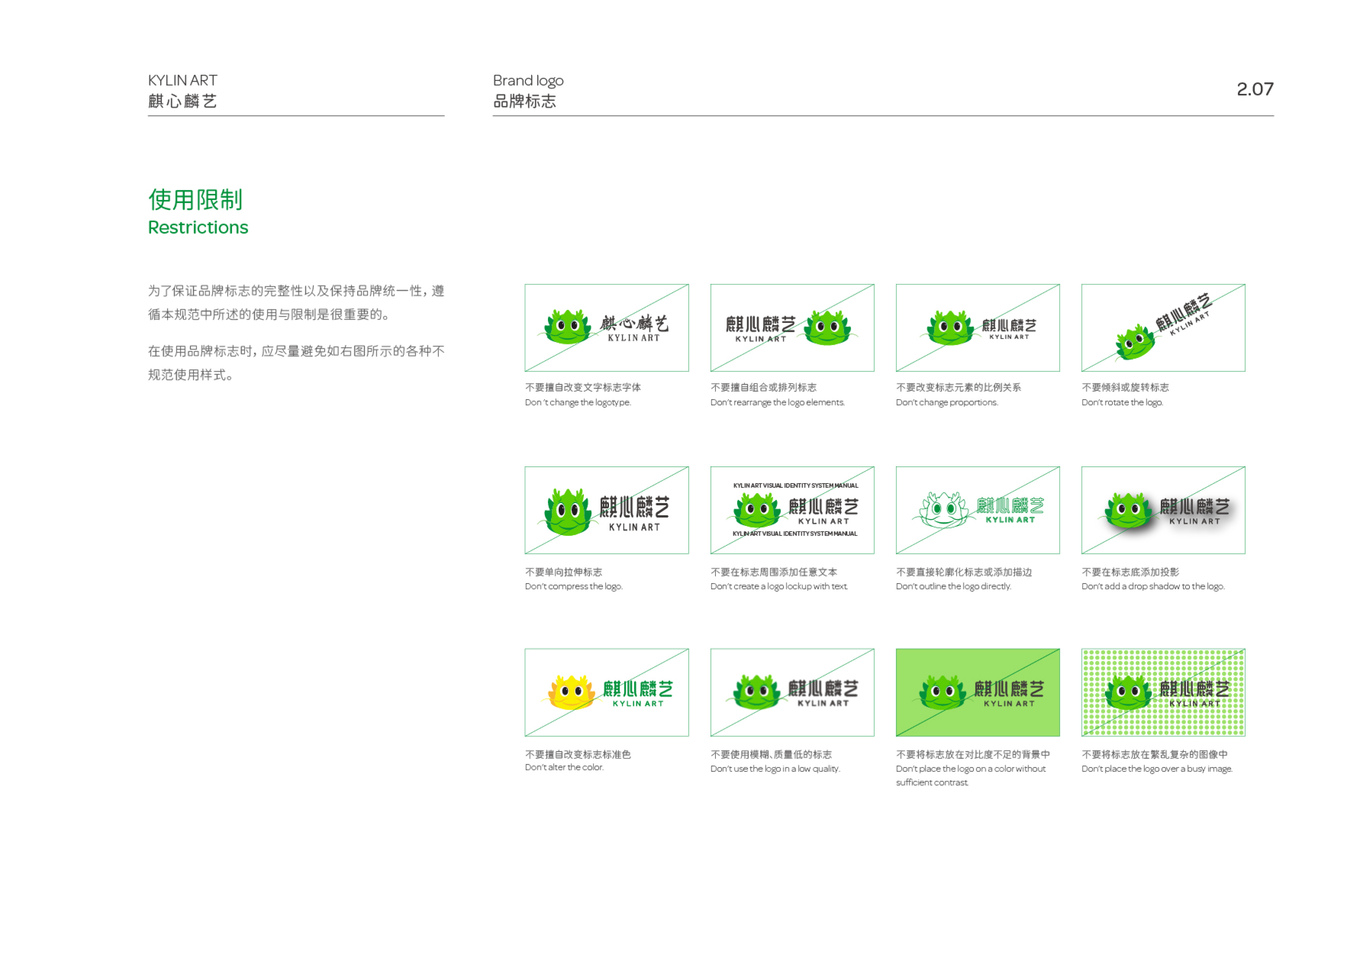
Task: Click the 'Don't change the logotype' logo thumbnail
Action: [606, 328]
